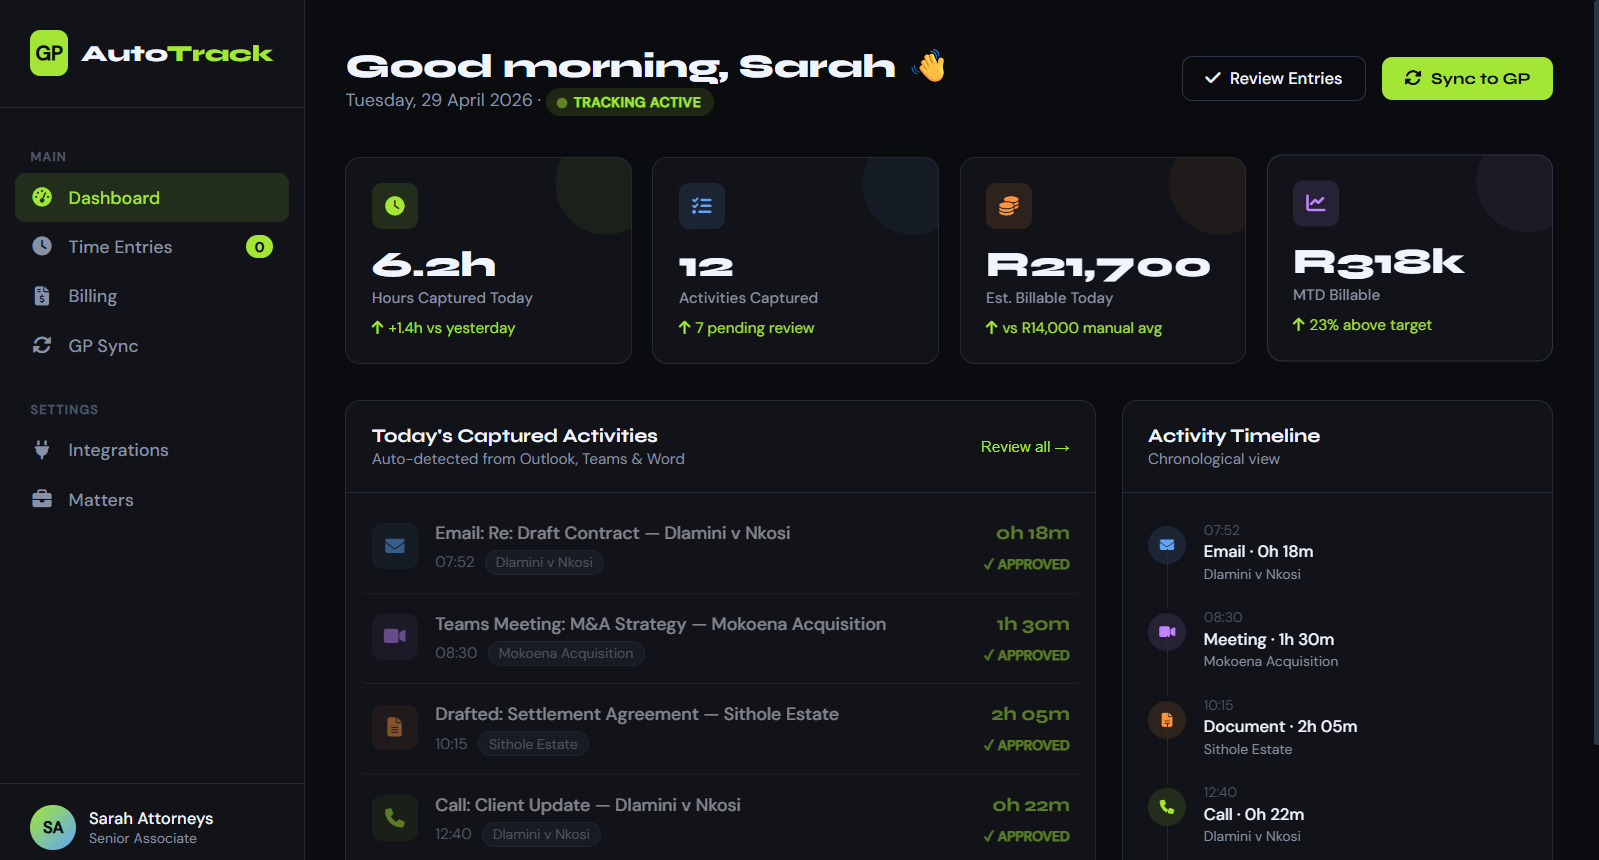This screenshot has height=860, width=1599.
Task: Click the phone icon for Client Update call
Action: tap(395, 818)
